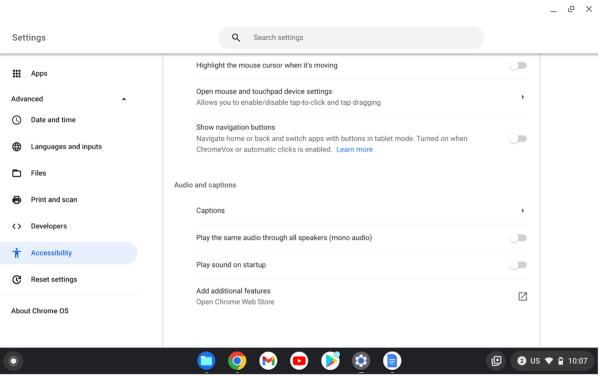600x376 pixels.
Task: Click the Wi-Fi icon in system tray
Action: coord(549,361)
